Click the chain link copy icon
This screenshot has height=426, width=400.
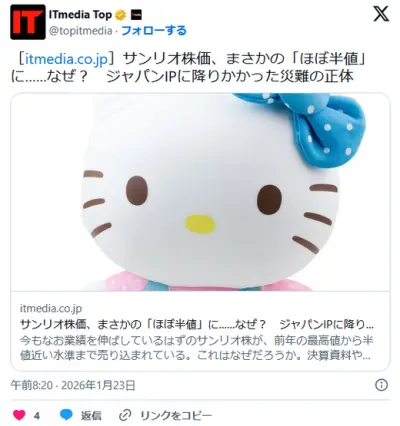point(125,415)
